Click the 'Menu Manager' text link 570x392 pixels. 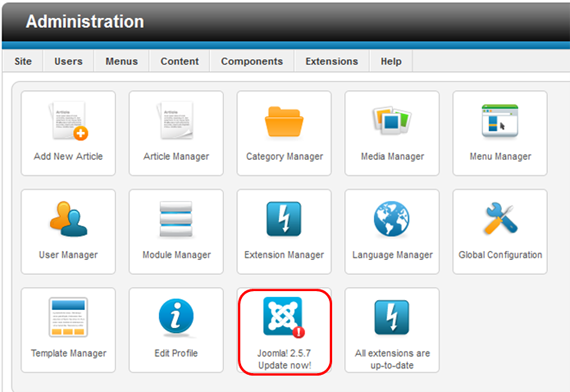(500, 156)
